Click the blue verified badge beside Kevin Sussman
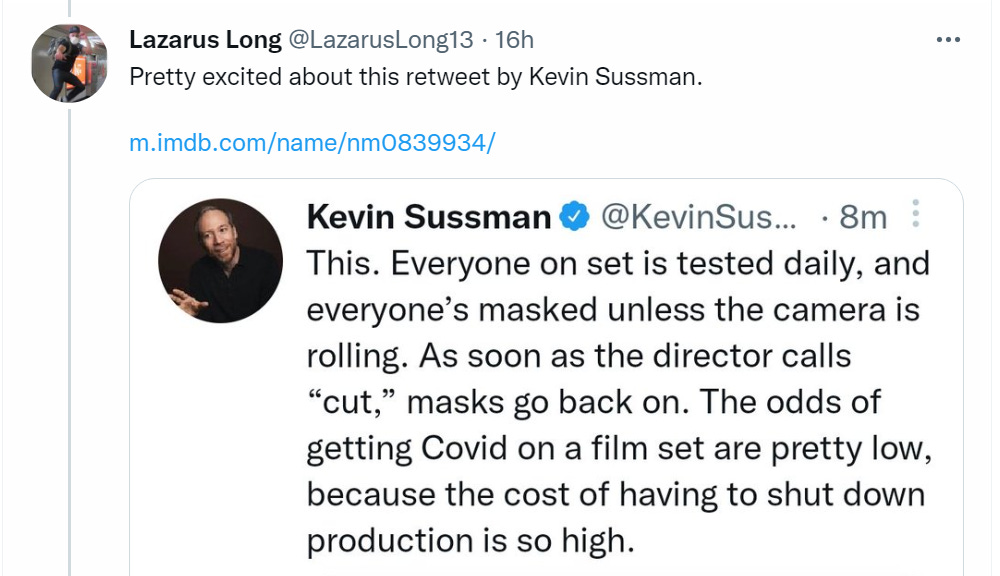This screenshot has width=1000, height=576. tap(574, 217)
